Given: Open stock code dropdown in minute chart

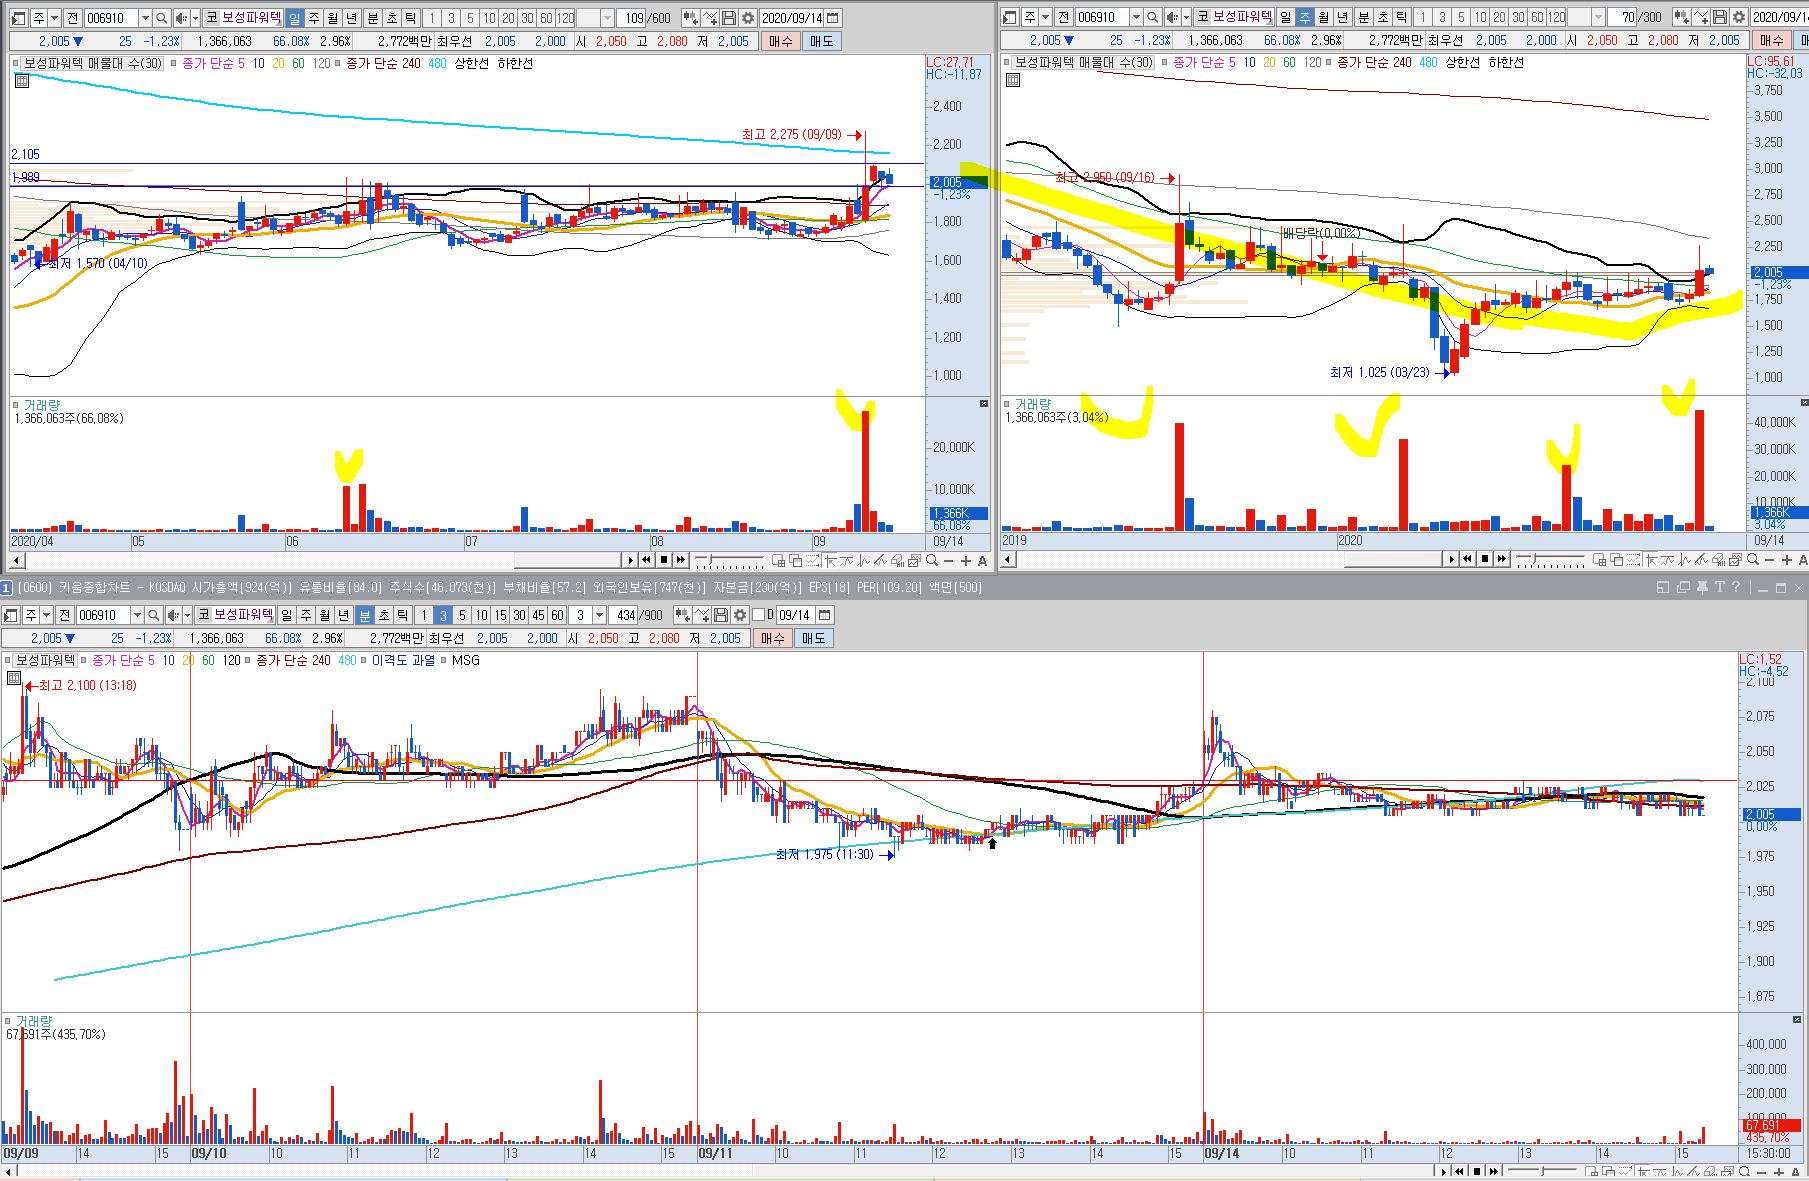Looking at the screenshot, I should (x=137, y=615).
